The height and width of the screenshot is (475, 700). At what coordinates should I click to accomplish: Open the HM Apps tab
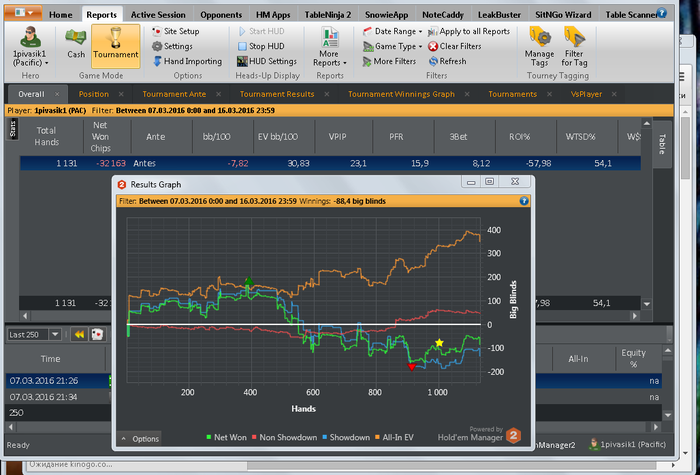coord(273,15)
